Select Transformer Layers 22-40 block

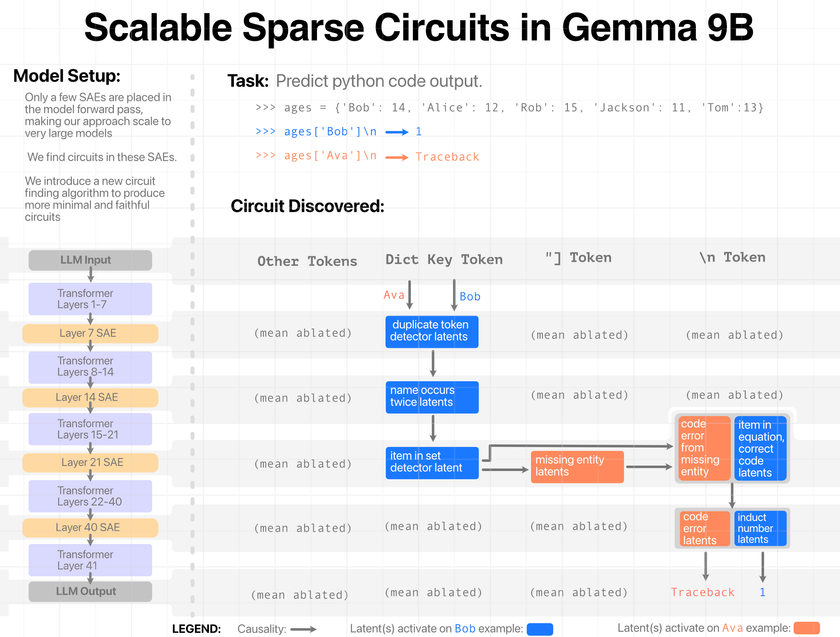coord(90,496)
